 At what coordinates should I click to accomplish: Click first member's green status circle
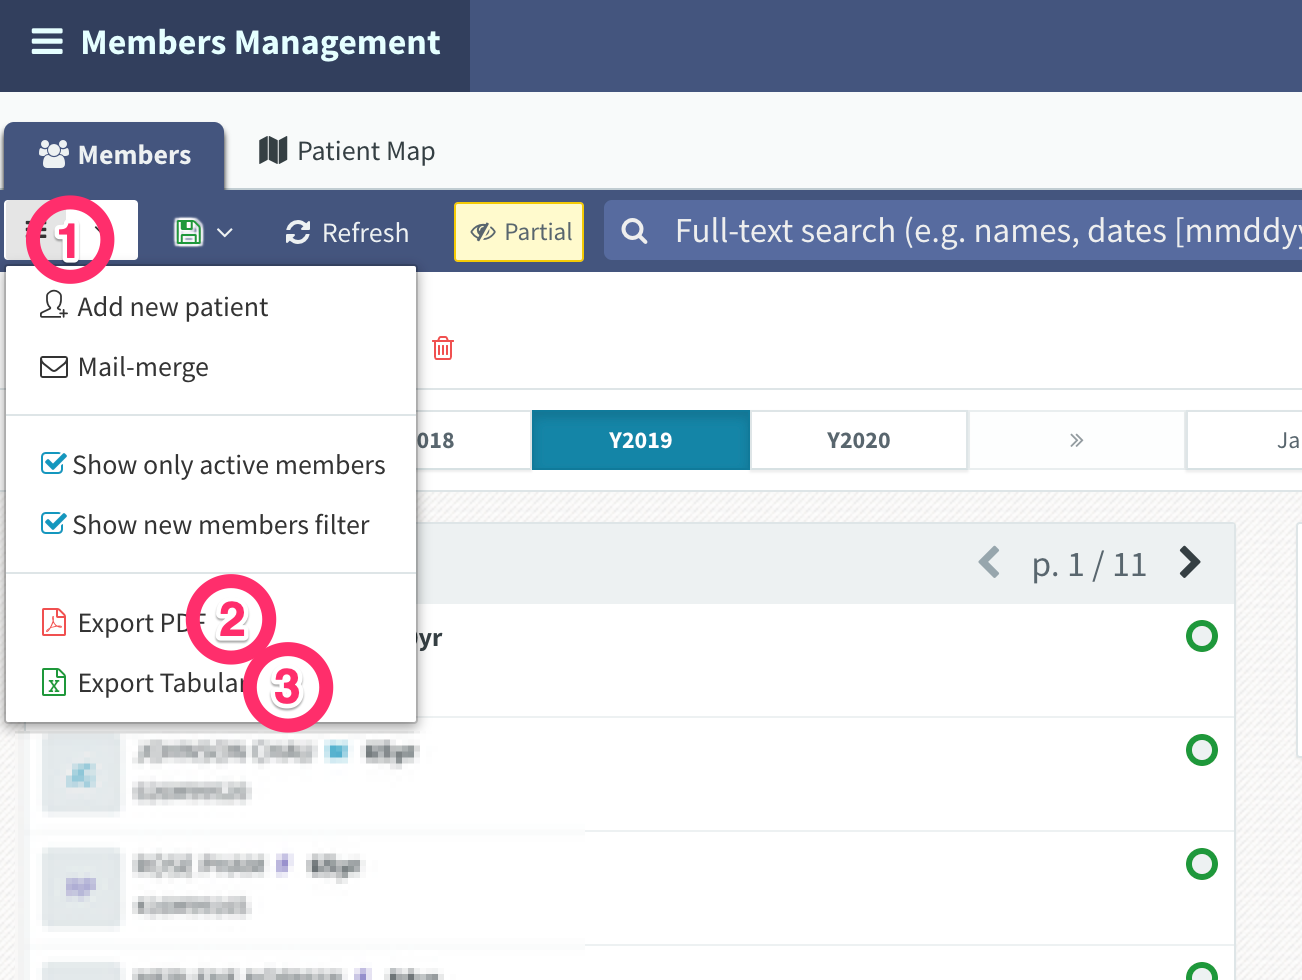coord(1201,636)
